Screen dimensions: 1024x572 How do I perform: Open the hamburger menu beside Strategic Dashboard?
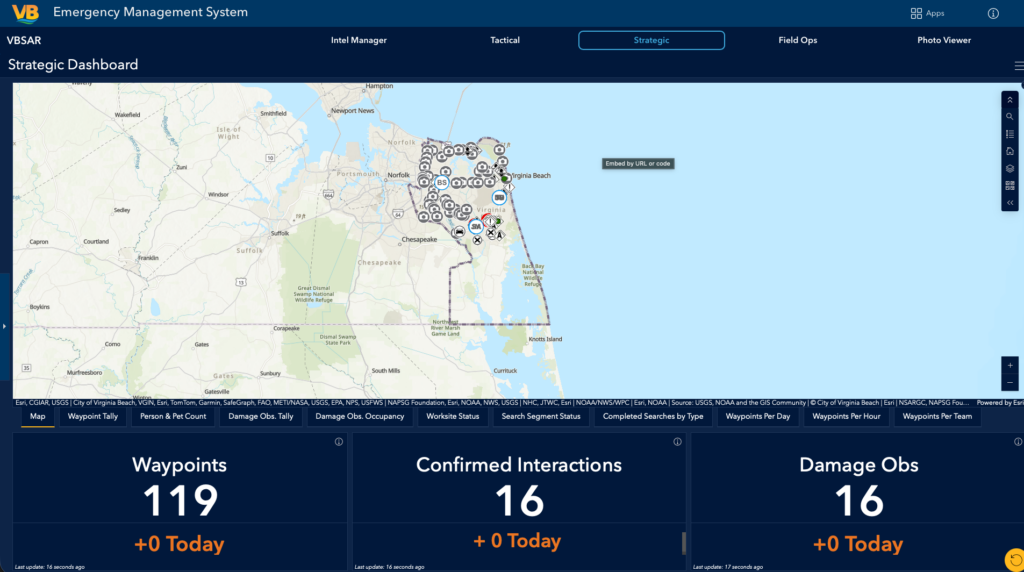[1019, 65]
